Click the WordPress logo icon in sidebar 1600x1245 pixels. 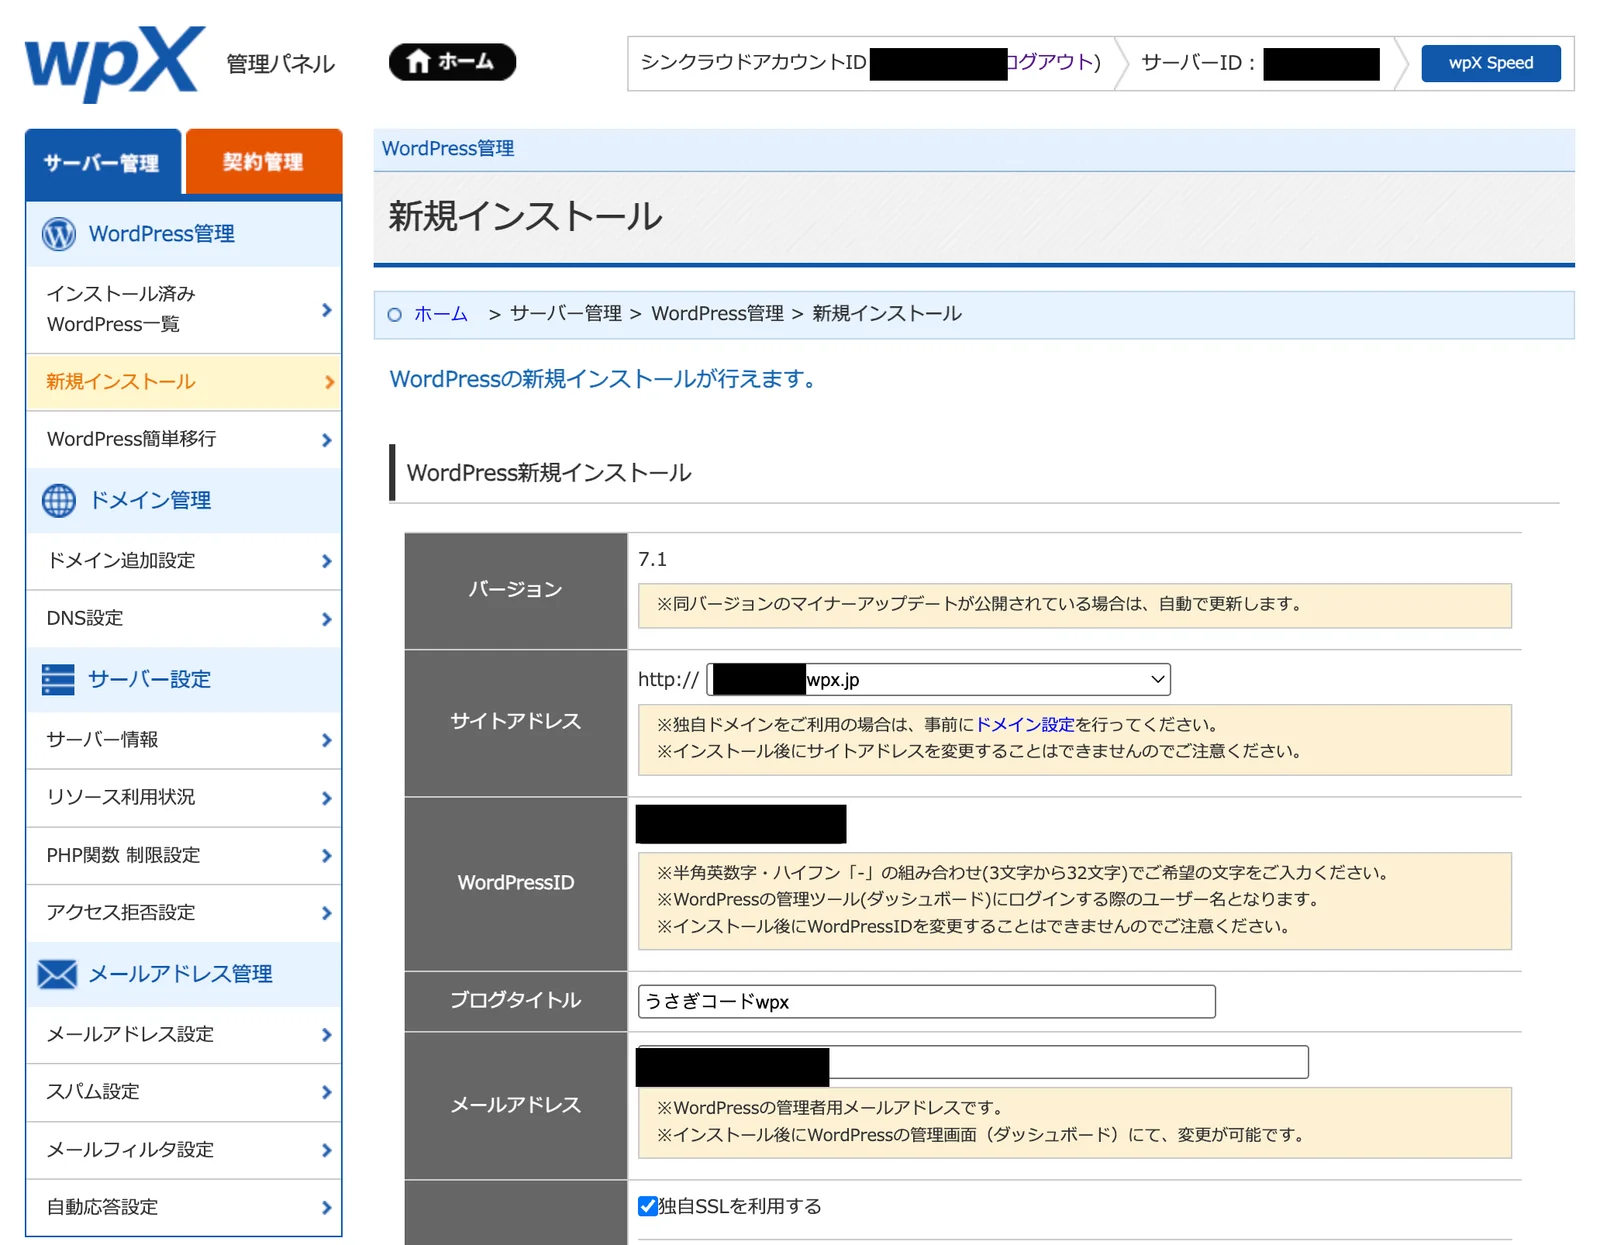pos(59,234)
